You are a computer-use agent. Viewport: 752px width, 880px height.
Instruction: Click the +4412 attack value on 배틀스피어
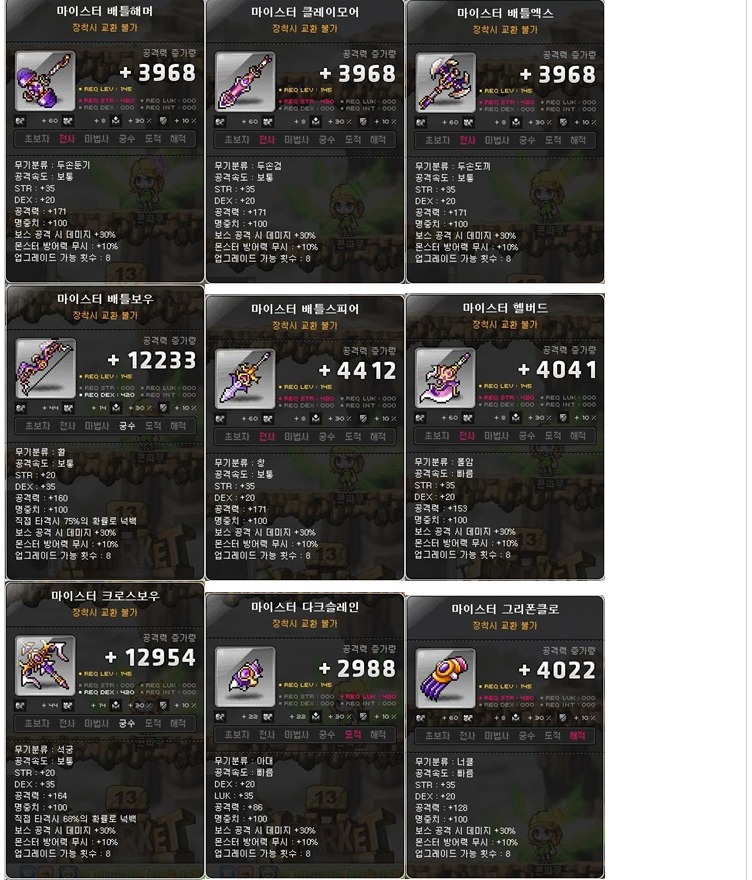pyautogui.click(x=357, y=370)
